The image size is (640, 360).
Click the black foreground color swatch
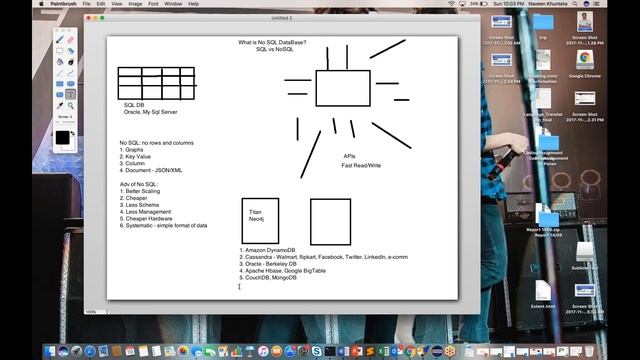62,138
